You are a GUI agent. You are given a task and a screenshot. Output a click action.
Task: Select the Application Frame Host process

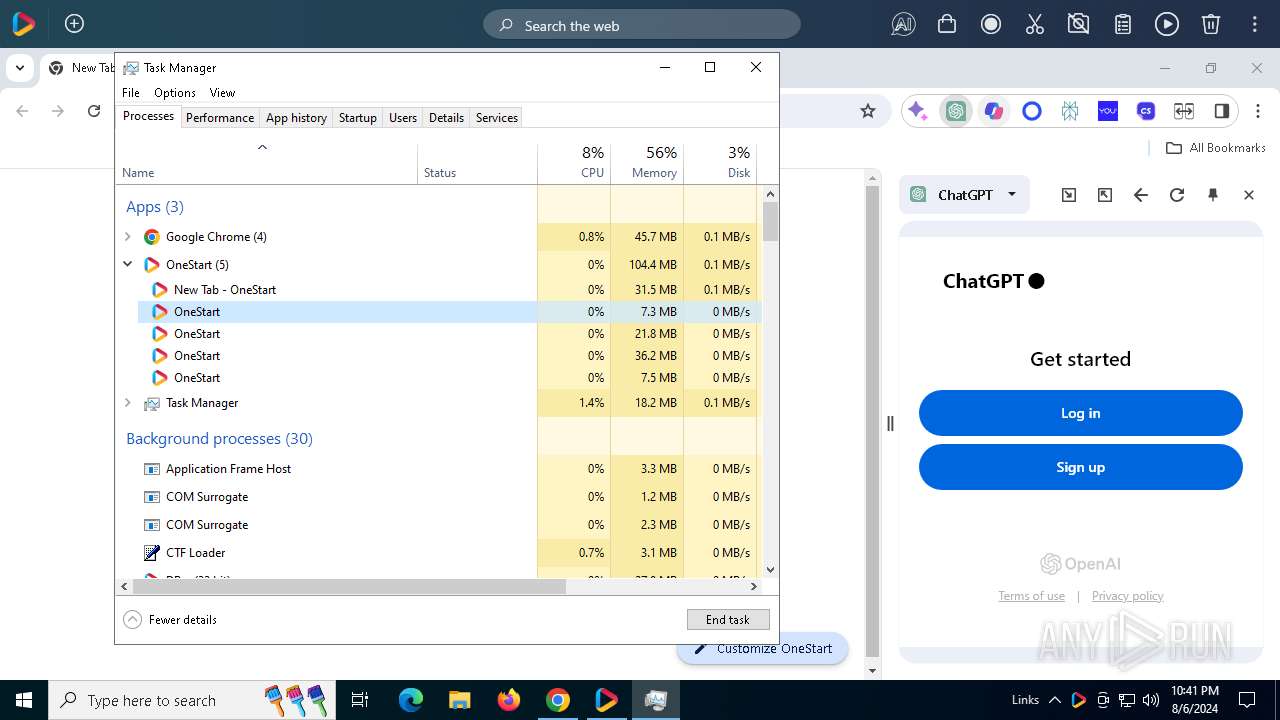click(438, 468)
